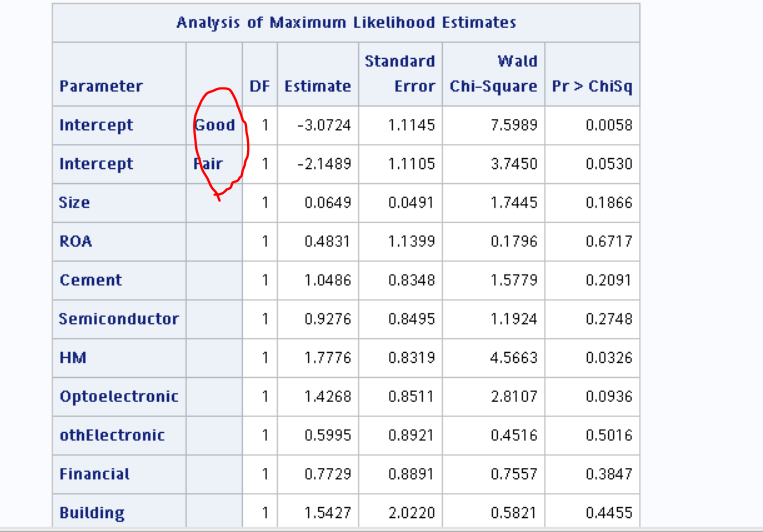Click the standard error value 1.1399
Image resolution: width=763 pixels, height=532 pixels.
click(x=412, y=241)
